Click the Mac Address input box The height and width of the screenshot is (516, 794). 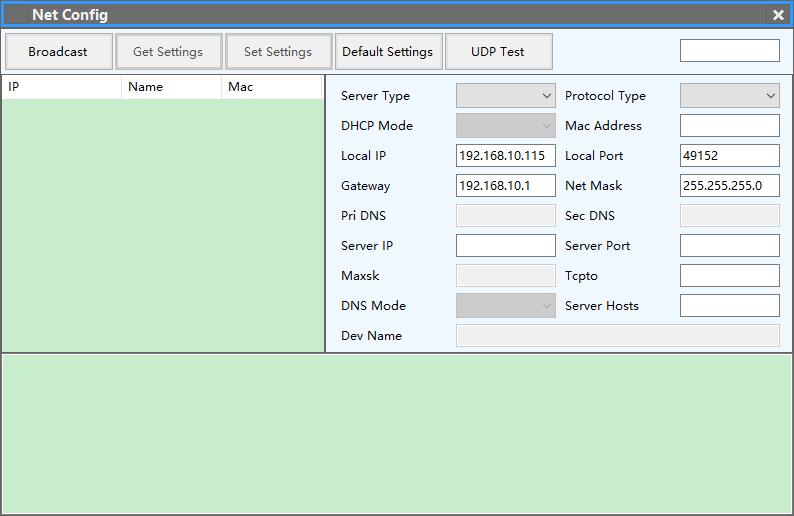(729, 126)
